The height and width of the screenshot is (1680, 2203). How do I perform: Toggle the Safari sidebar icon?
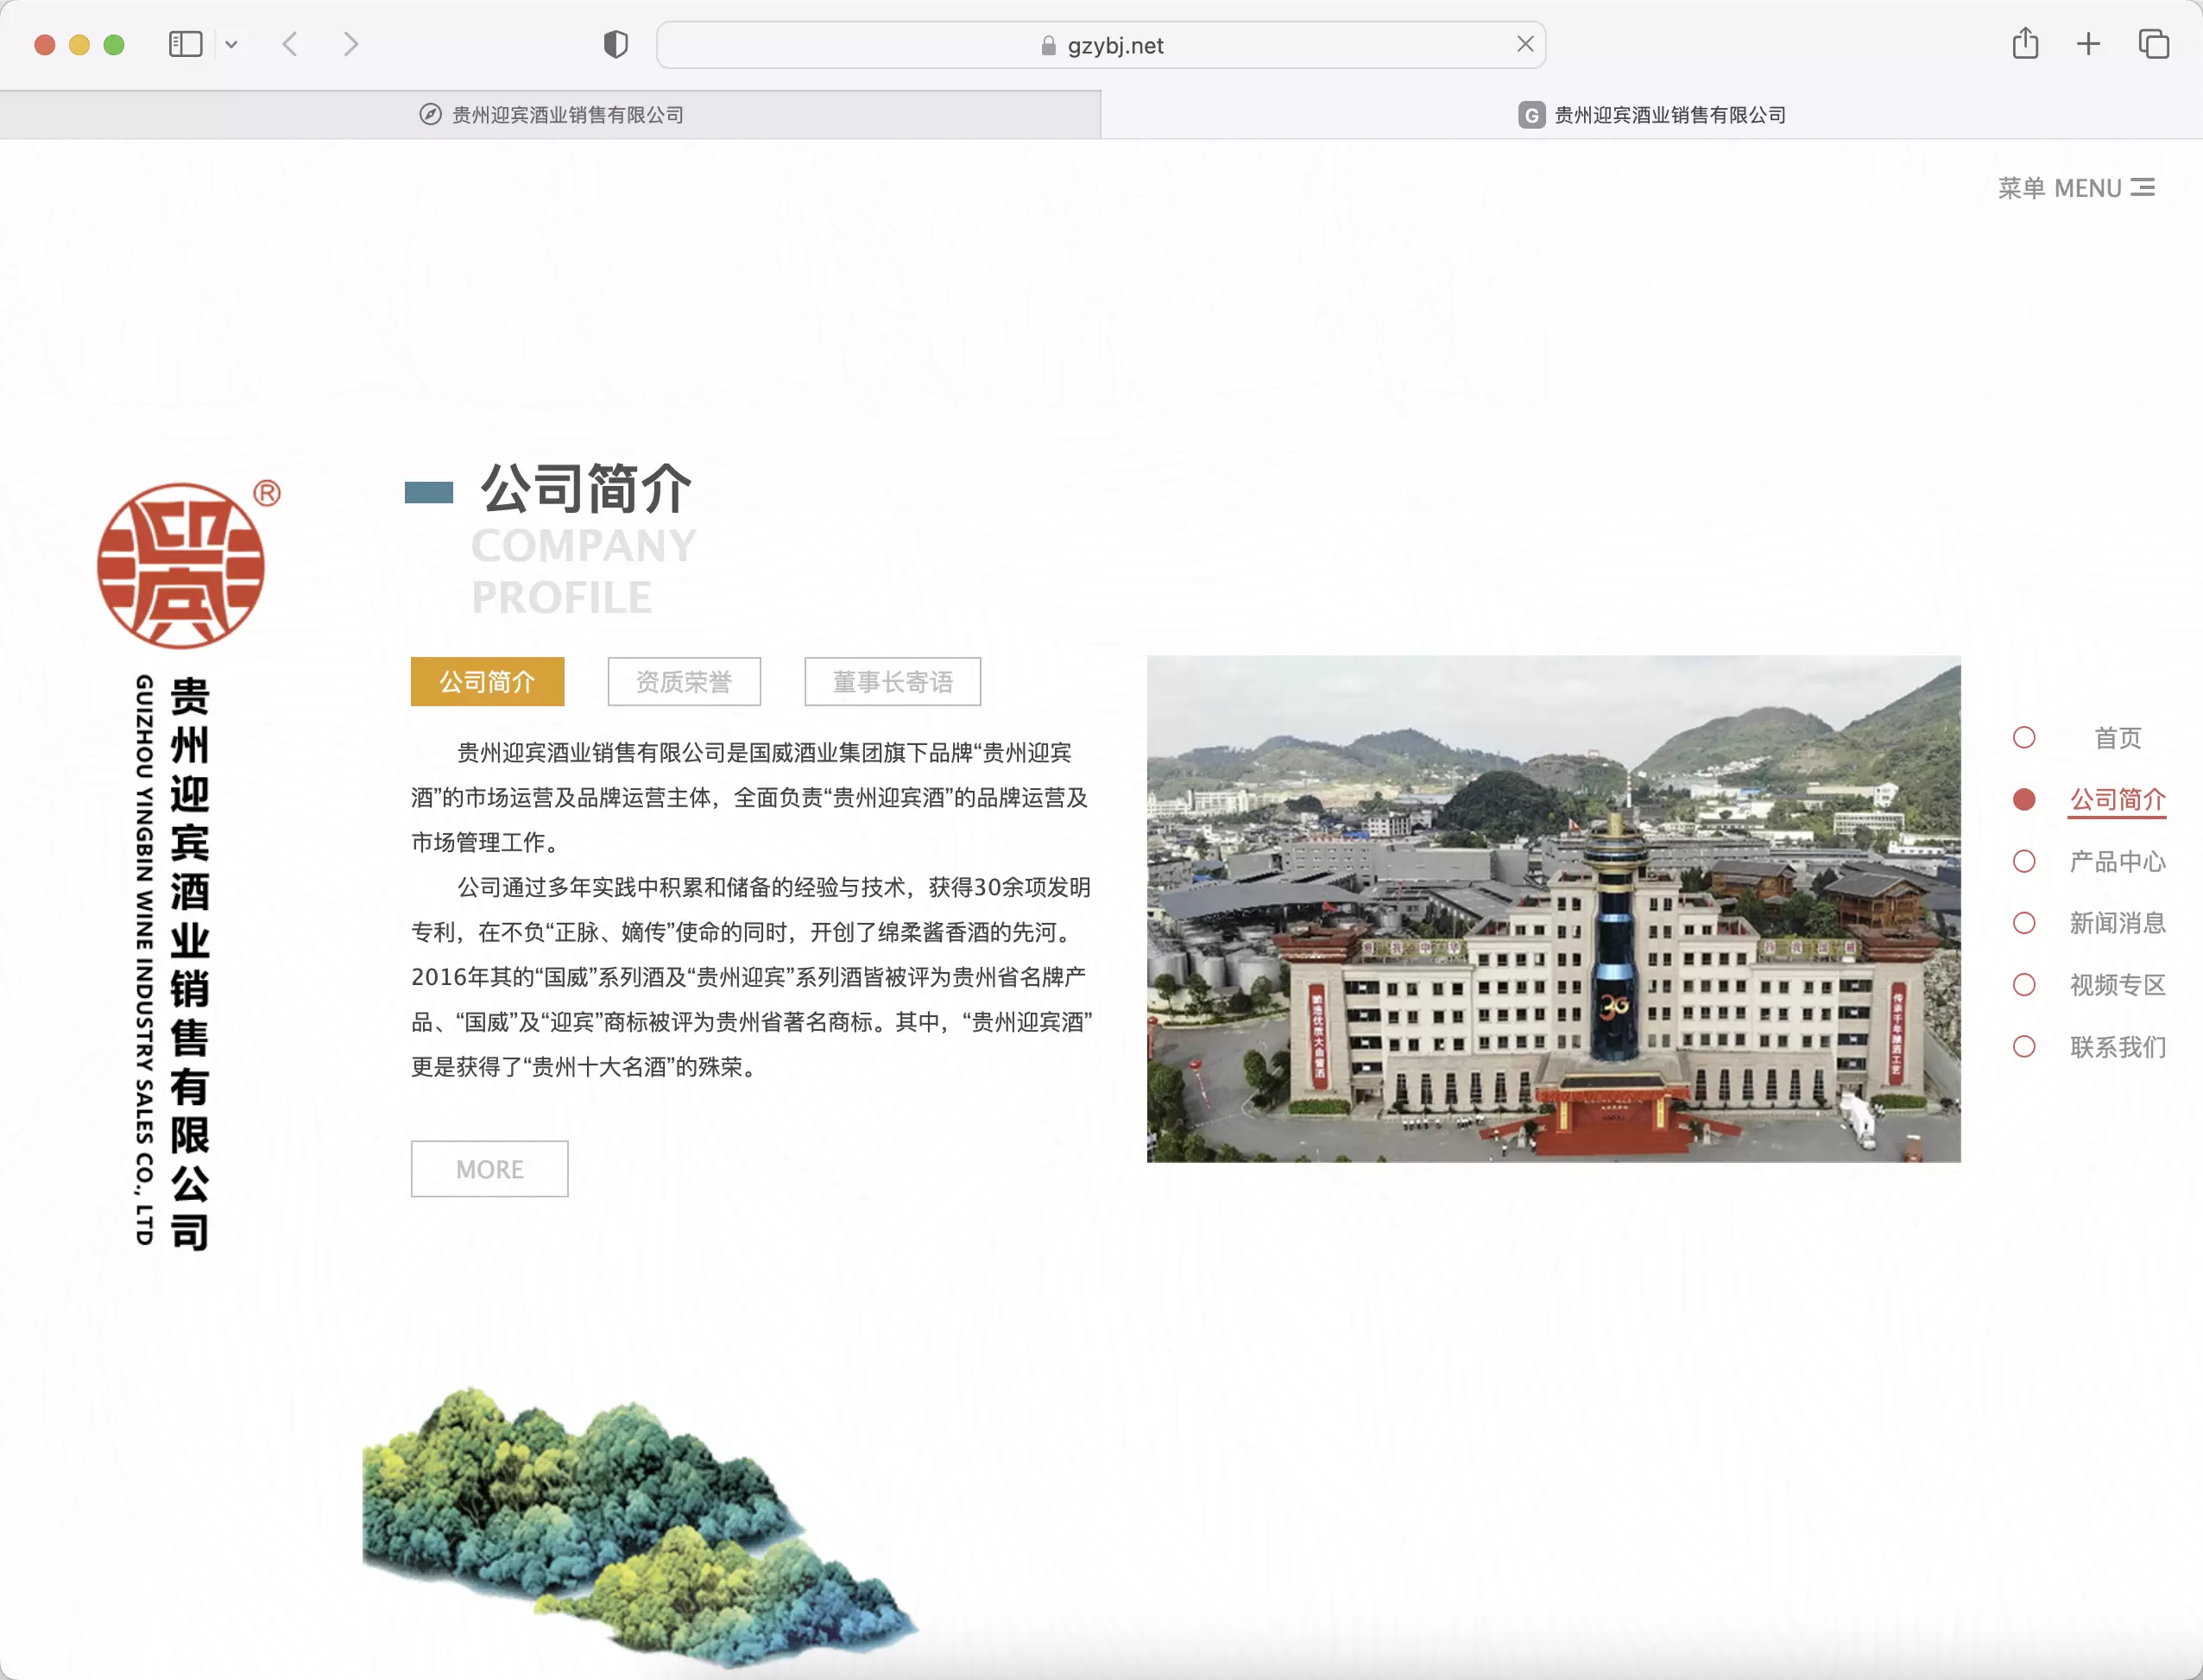tap(185, 45)
